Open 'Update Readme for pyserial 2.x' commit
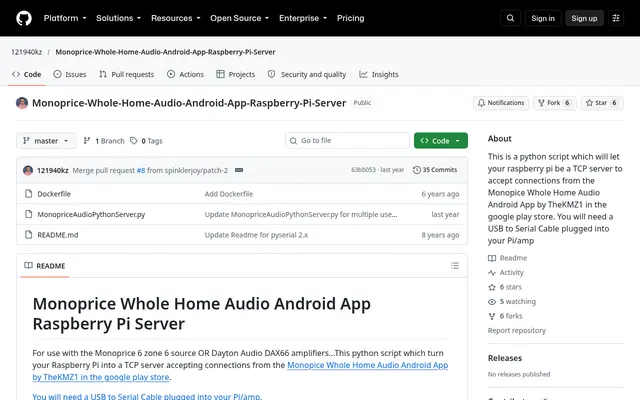The image size is (640, 400). pyautogui.click(x=256, y=235)
